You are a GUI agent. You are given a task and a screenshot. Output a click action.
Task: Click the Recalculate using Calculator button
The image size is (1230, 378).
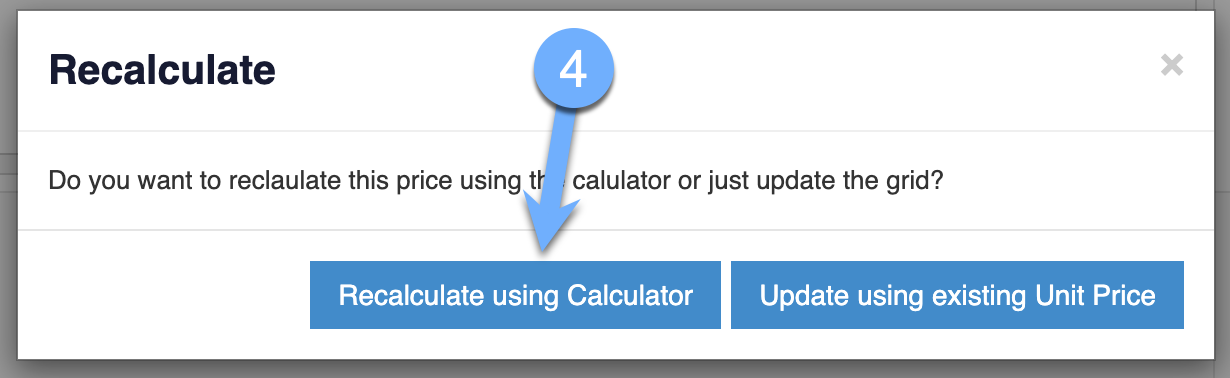click(x=515, y=295)
